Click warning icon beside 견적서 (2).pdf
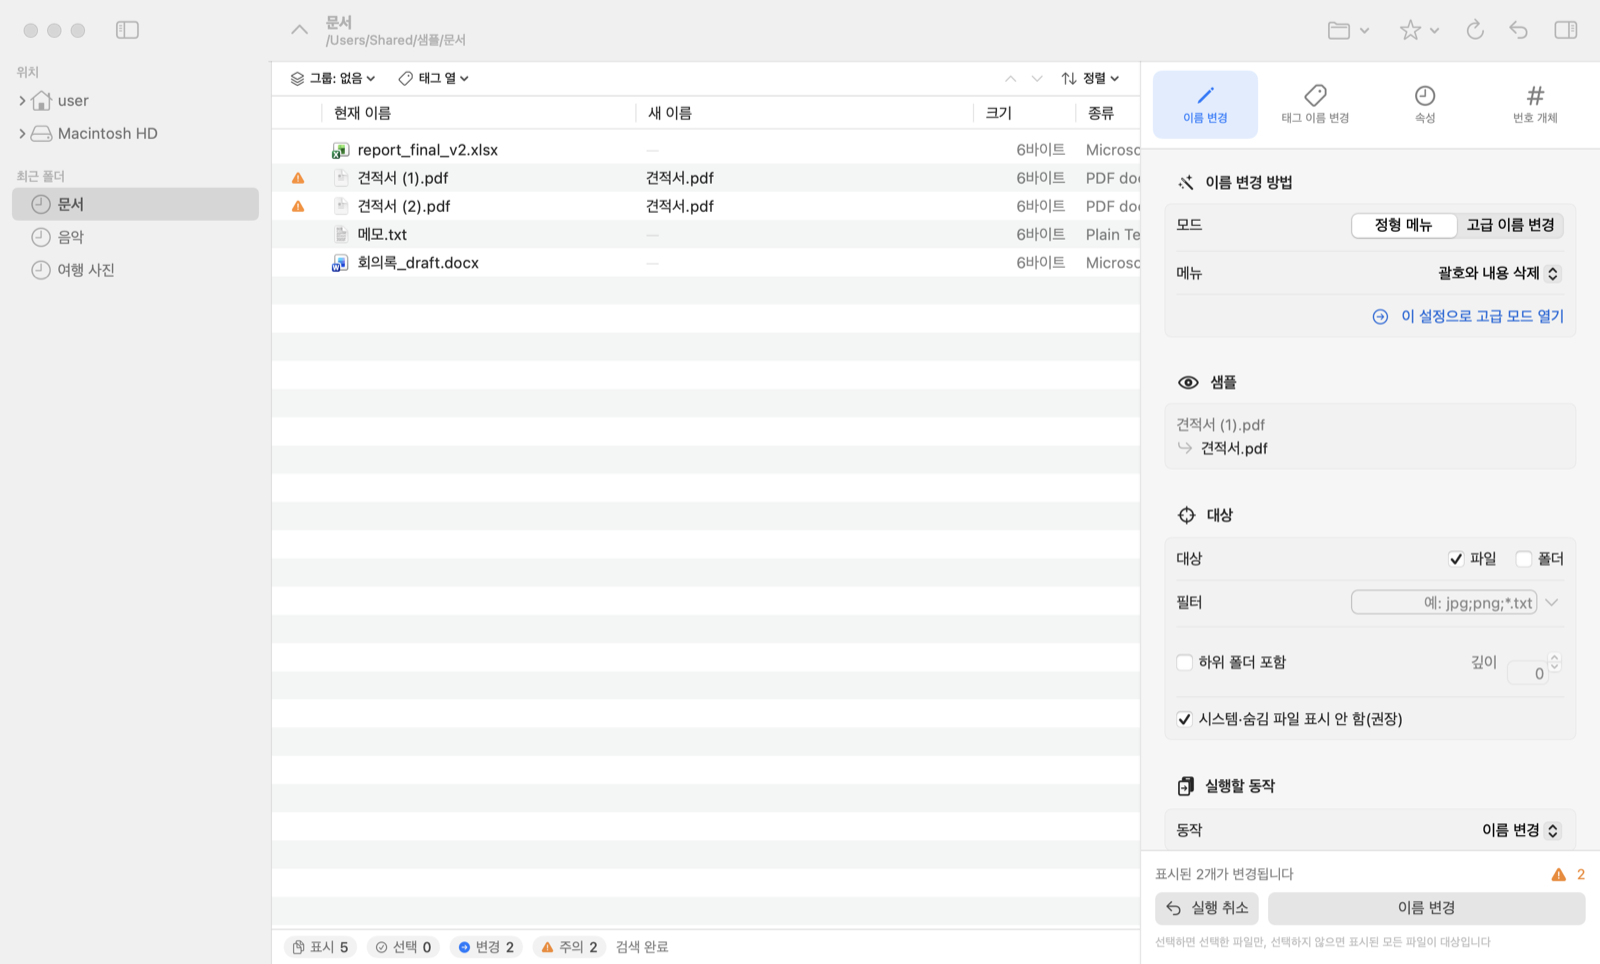Screen dimensions: 1600x964 298,206
